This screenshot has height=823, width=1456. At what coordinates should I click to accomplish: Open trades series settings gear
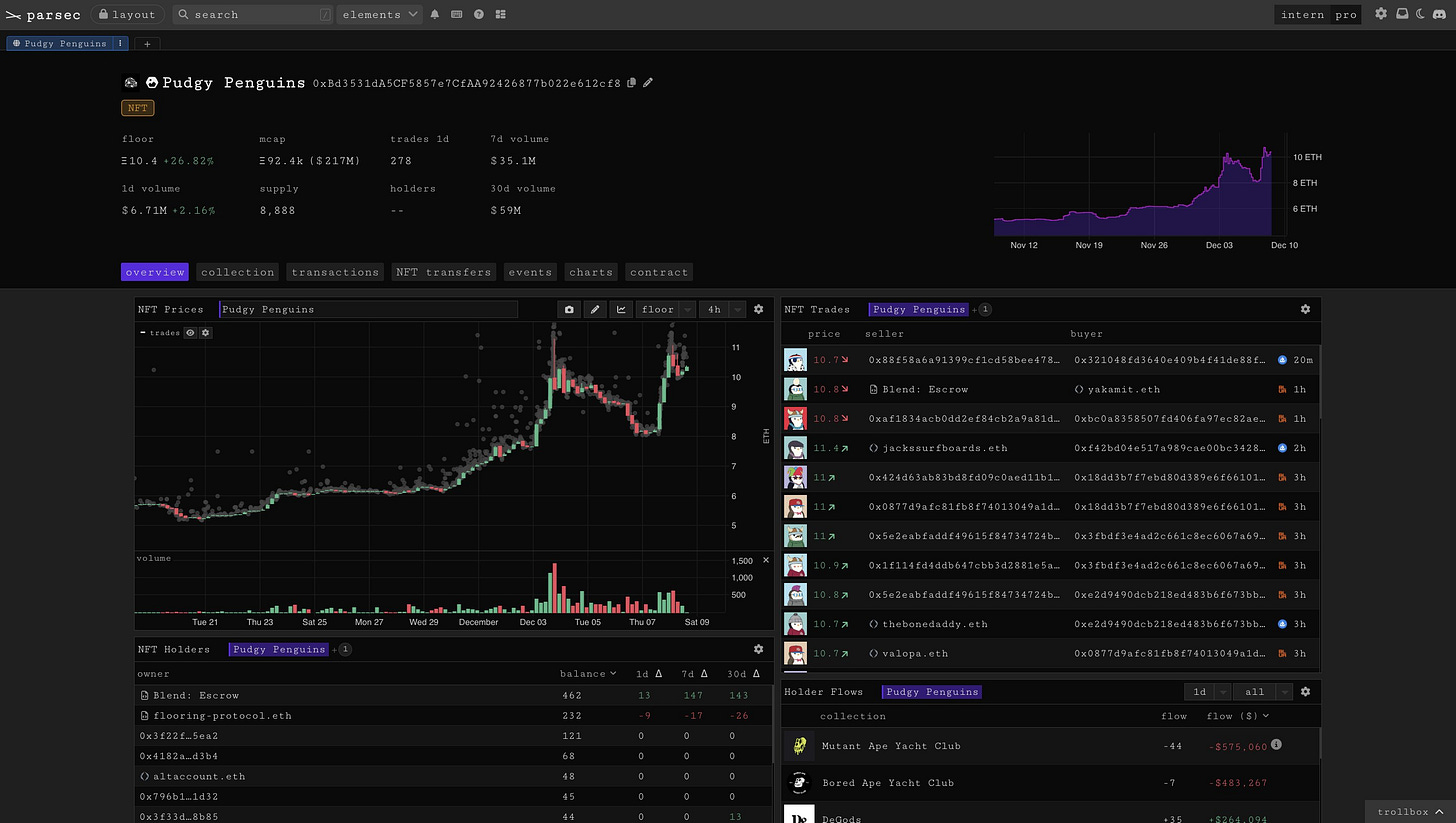tap(206, 333)
